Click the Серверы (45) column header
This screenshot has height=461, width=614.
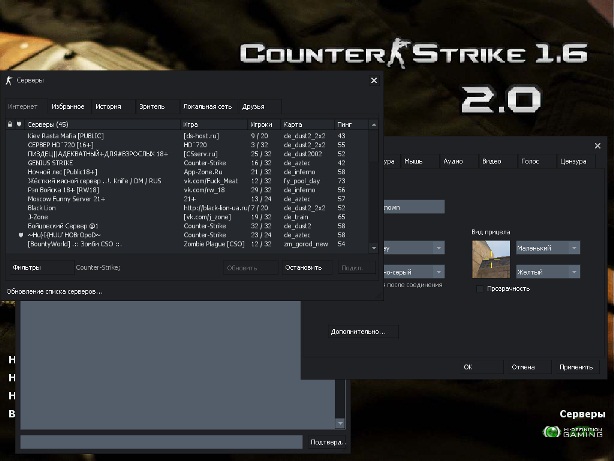coord(102,125)
